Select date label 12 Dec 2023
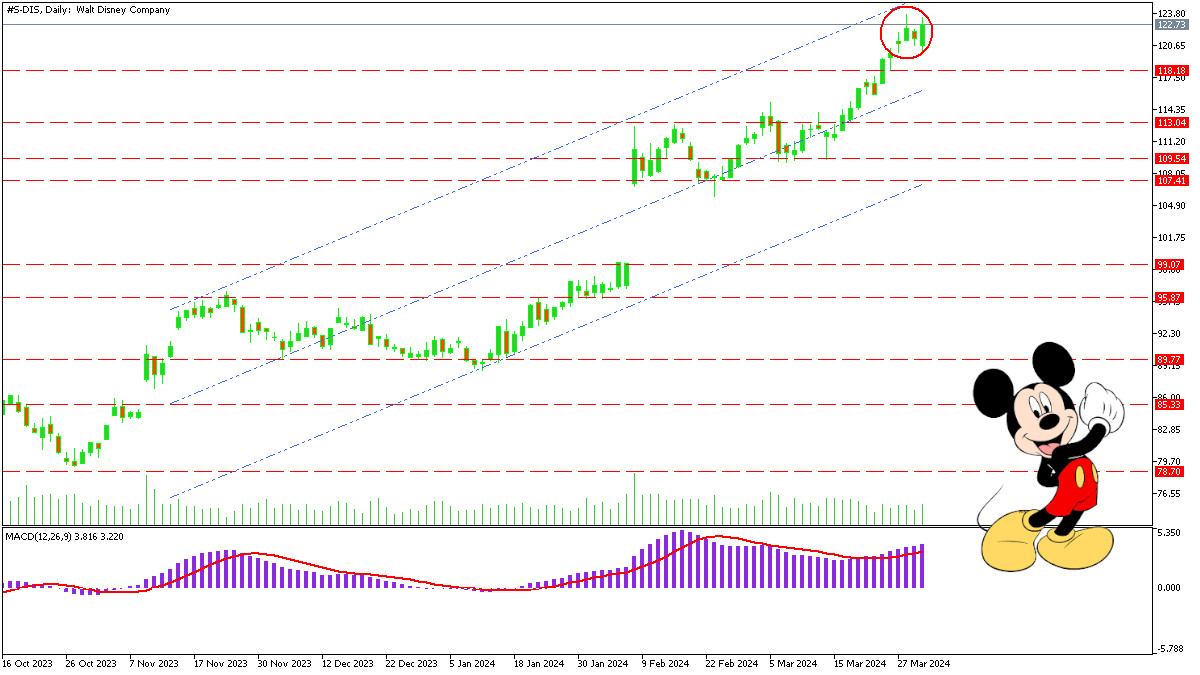This screenshot has width=1200, height=675. tap(349, 663)
